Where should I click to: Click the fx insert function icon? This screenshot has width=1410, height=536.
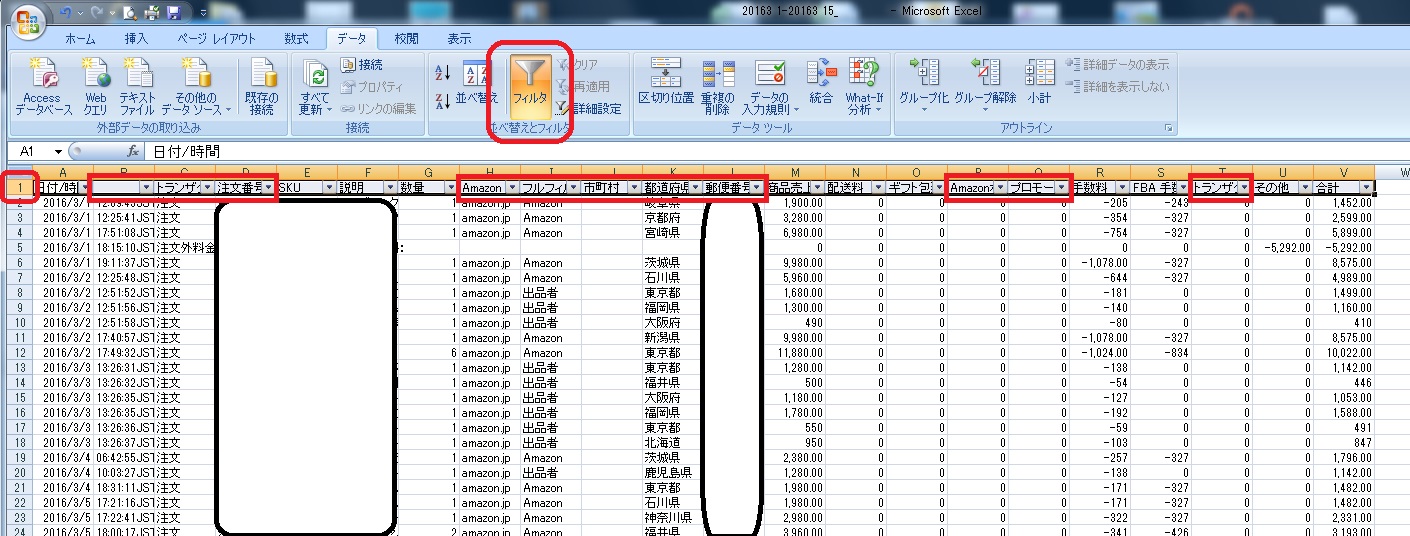pos(133,152)
